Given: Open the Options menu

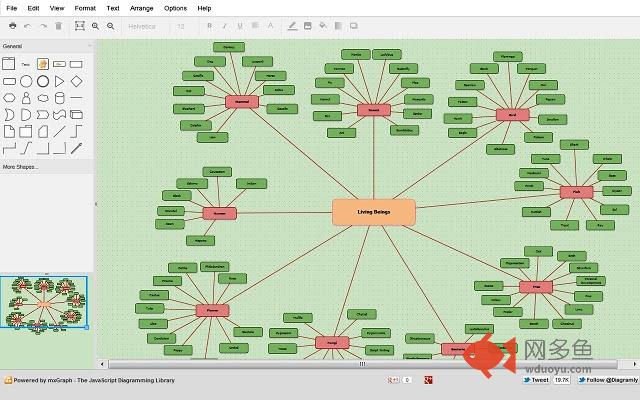Looking at the screenshot, I should [175, 8].
